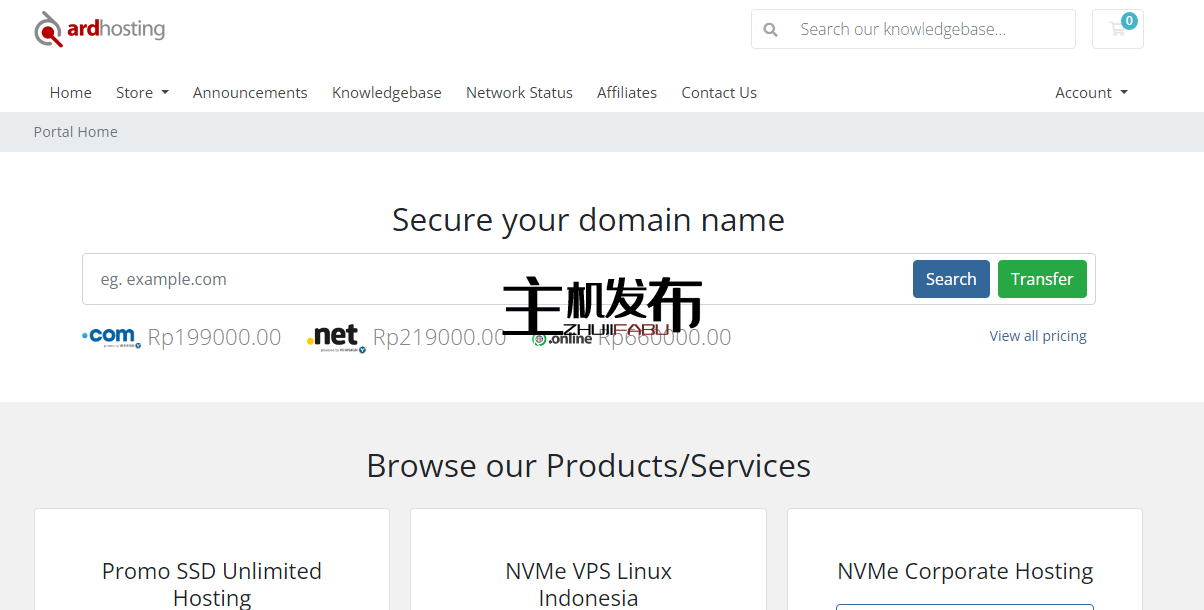Click the ardhosting logo
1204x610 pixels.
click(x=100, y=30)
